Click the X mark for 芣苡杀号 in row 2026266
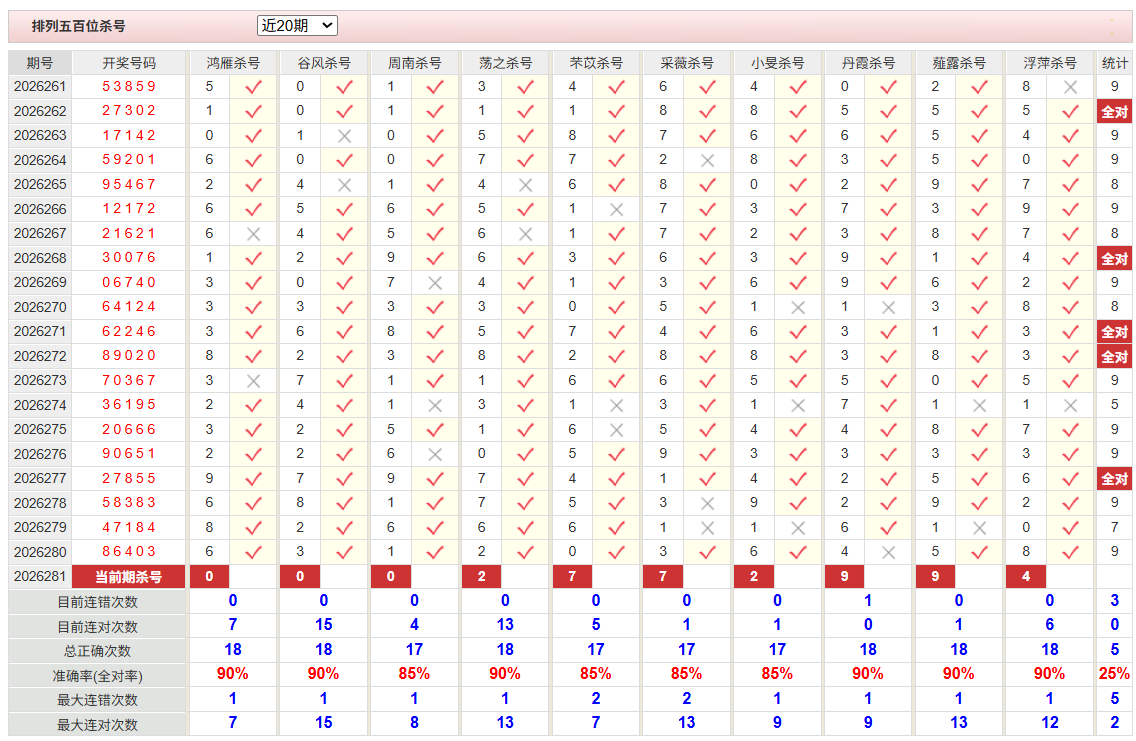This screenshot has width=1136, height=741. pos(617,209)
